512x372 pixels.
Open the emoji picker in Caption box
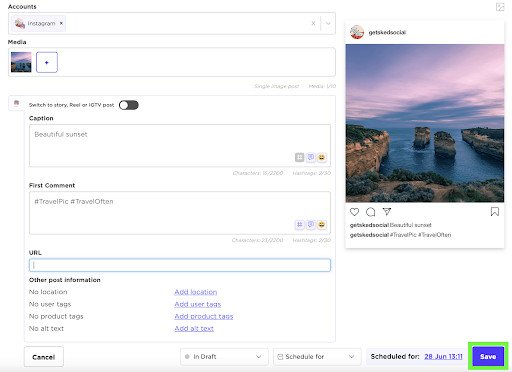(322, 157)
